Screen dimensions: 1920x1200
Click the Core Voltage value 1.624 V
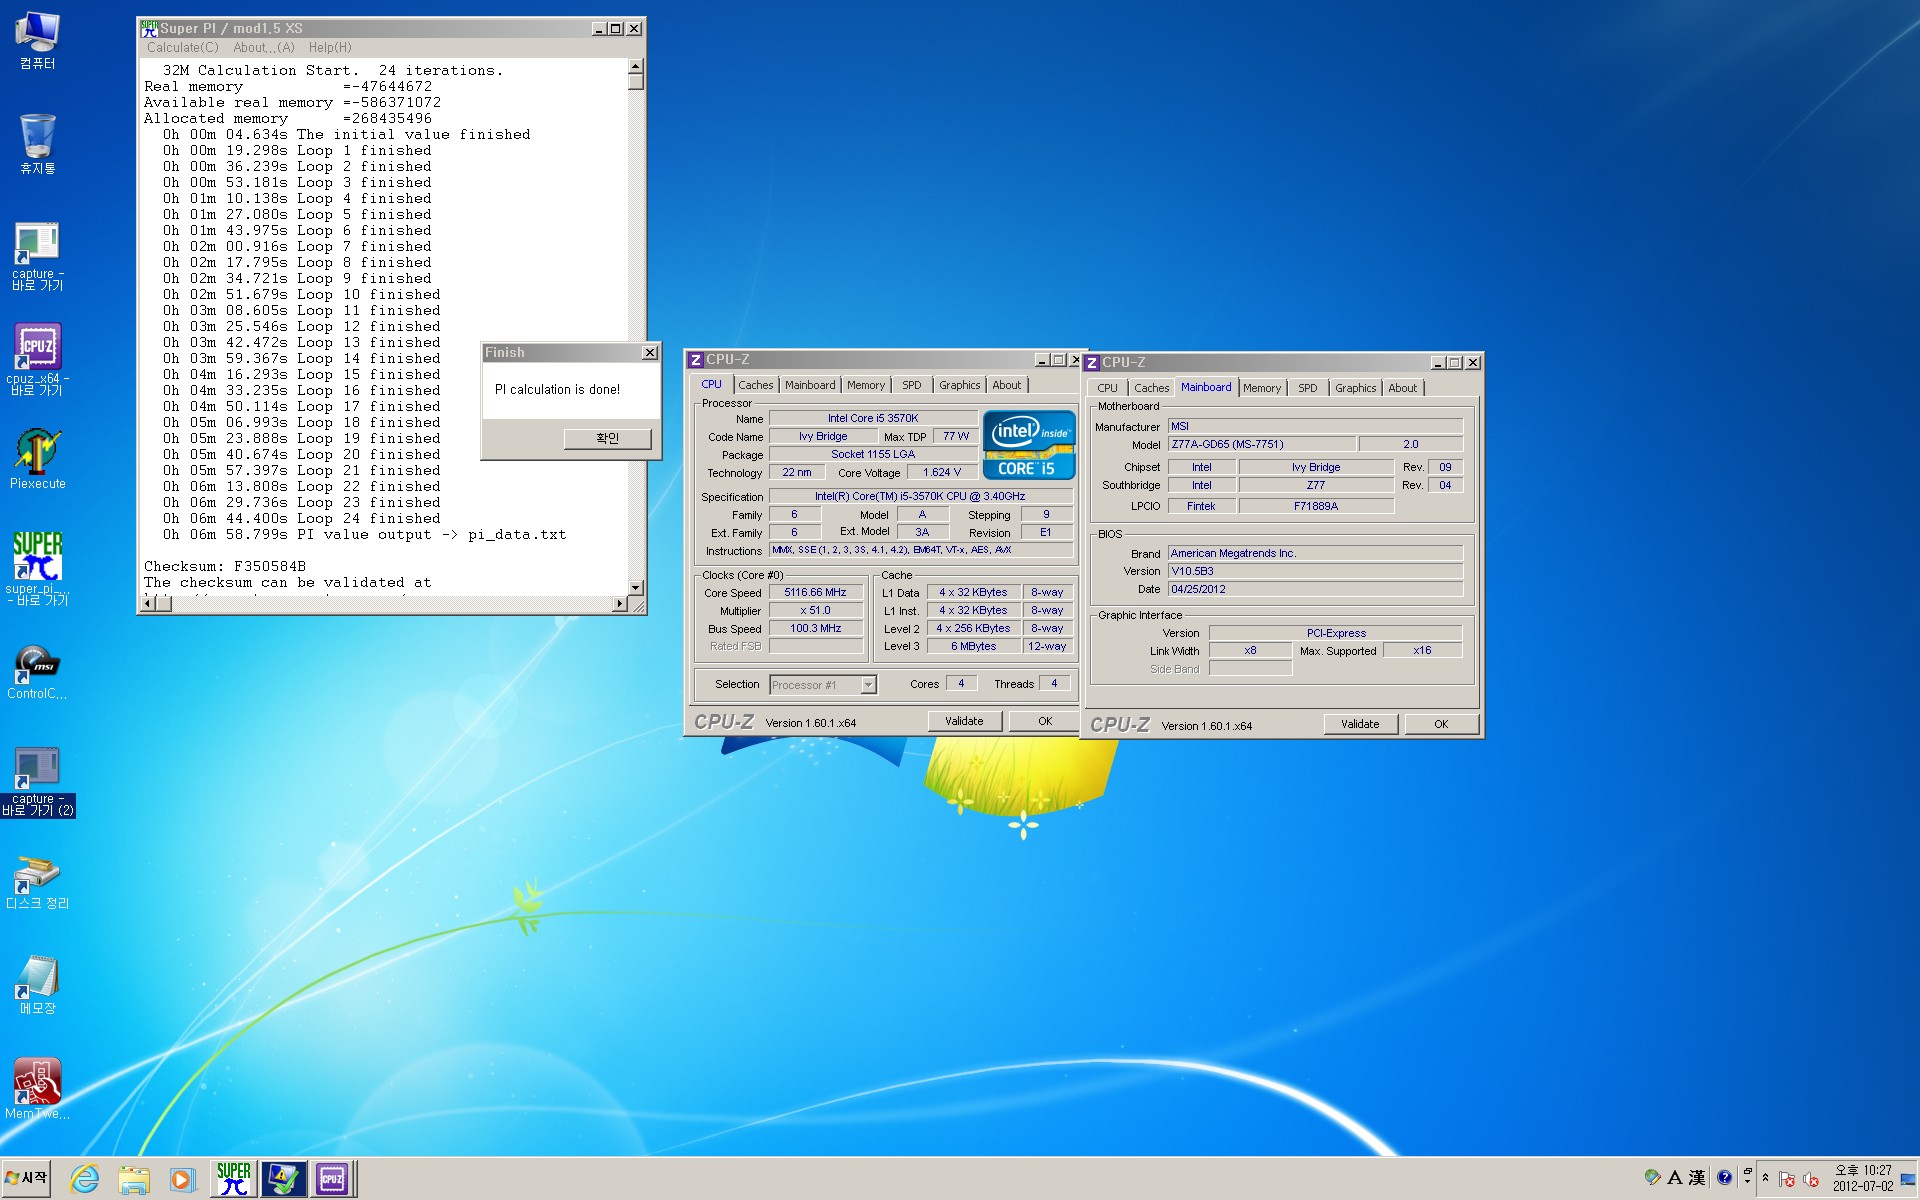(942, 472)
